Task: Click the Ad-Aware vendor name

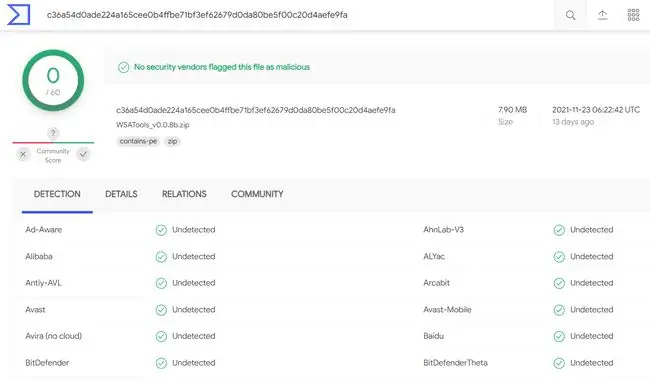Action: click(x=44, y=230)
